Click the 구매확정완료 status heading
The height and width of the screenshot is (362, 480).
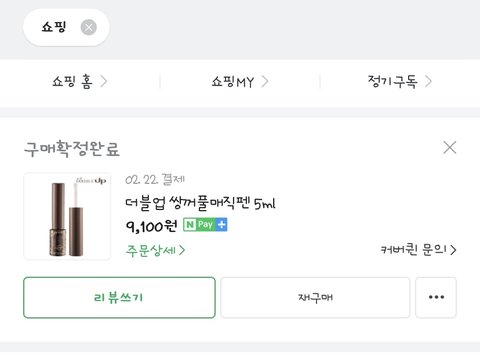[x=72, y=149]
